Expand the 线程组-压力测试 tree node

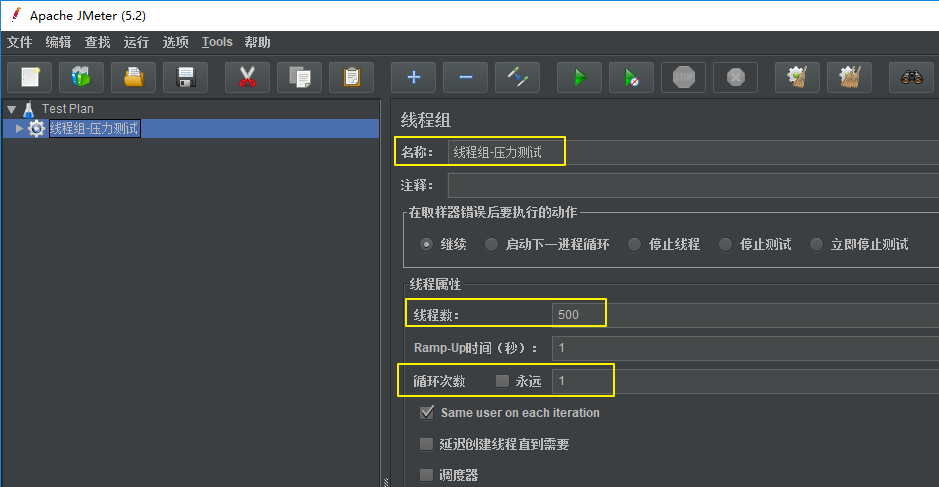click(19, 128)
